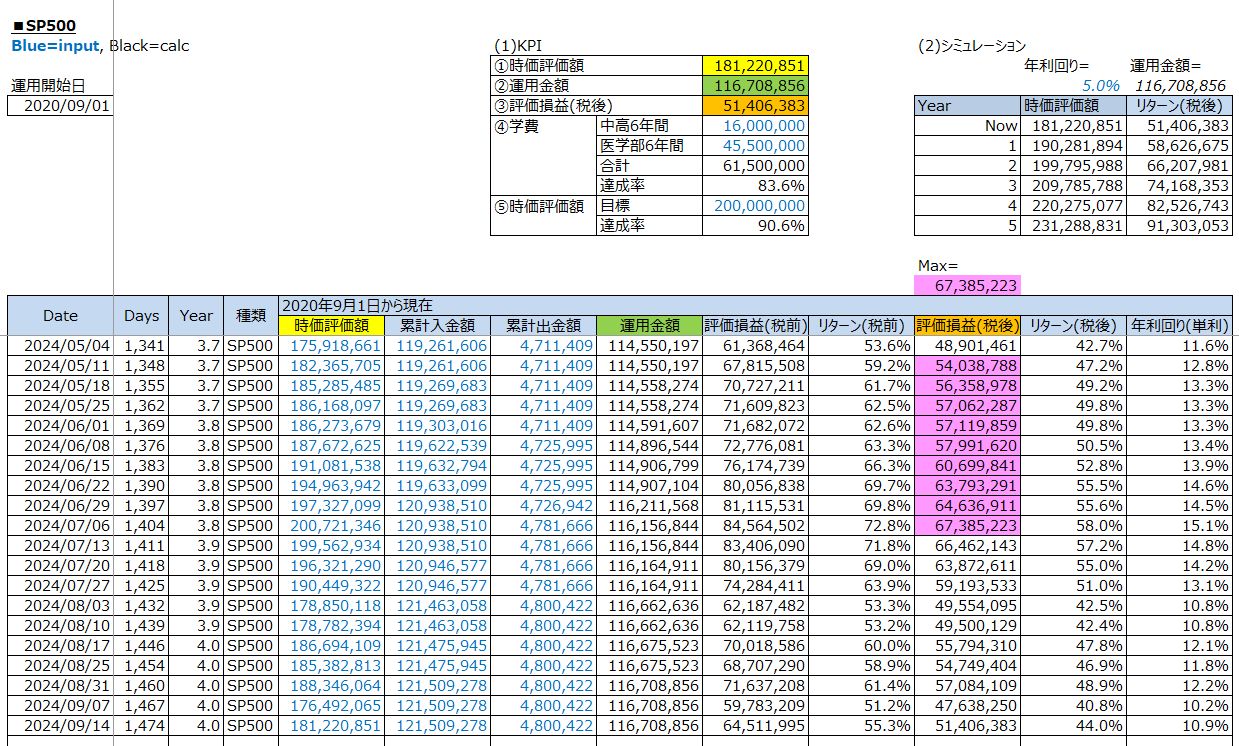Click the 年利回り(単利) column header
Image resolution: width=1239 pixels, height=746 pixels.
(x=1180, y=325)
